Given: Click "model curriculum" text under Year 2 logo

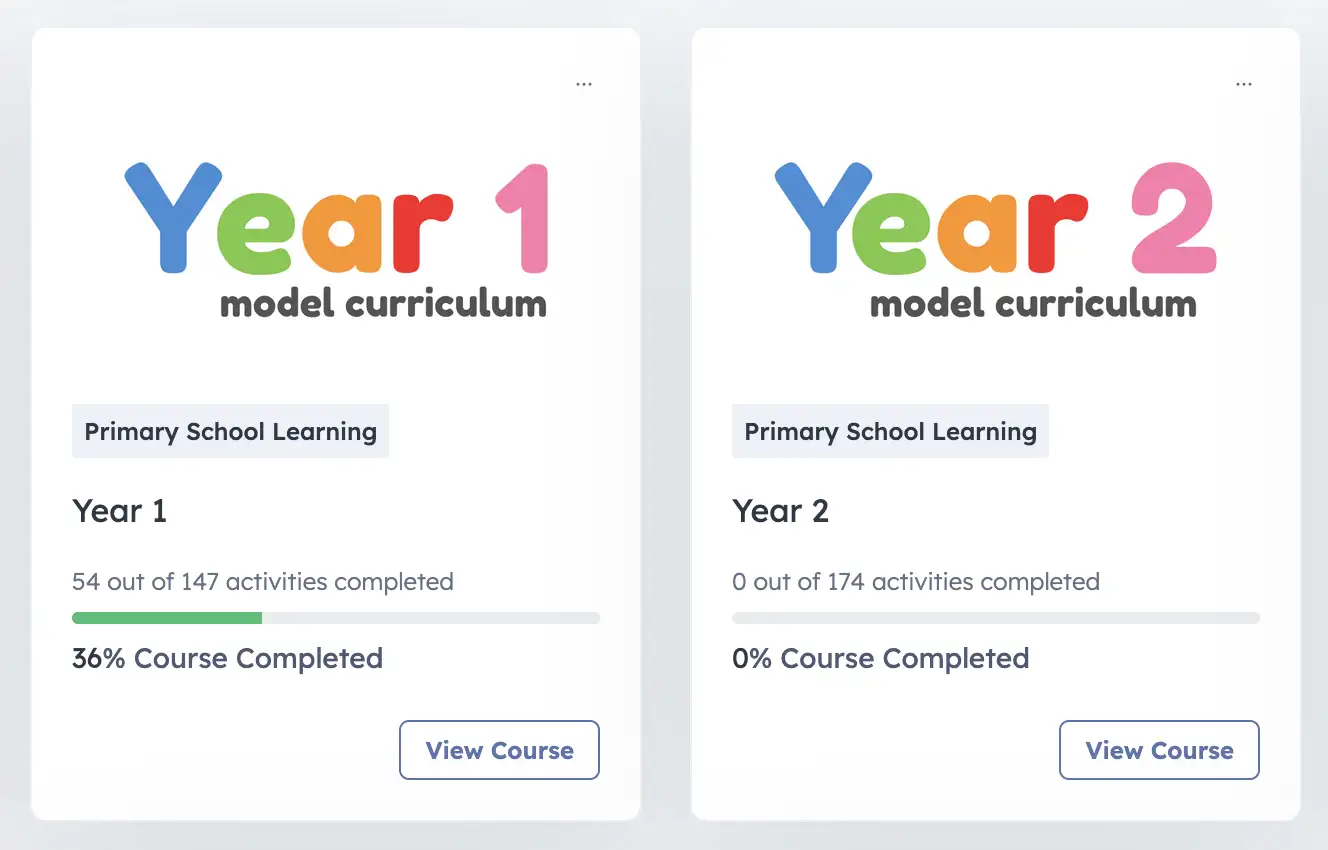Looking at the screenshot, I should [1033, 303].
